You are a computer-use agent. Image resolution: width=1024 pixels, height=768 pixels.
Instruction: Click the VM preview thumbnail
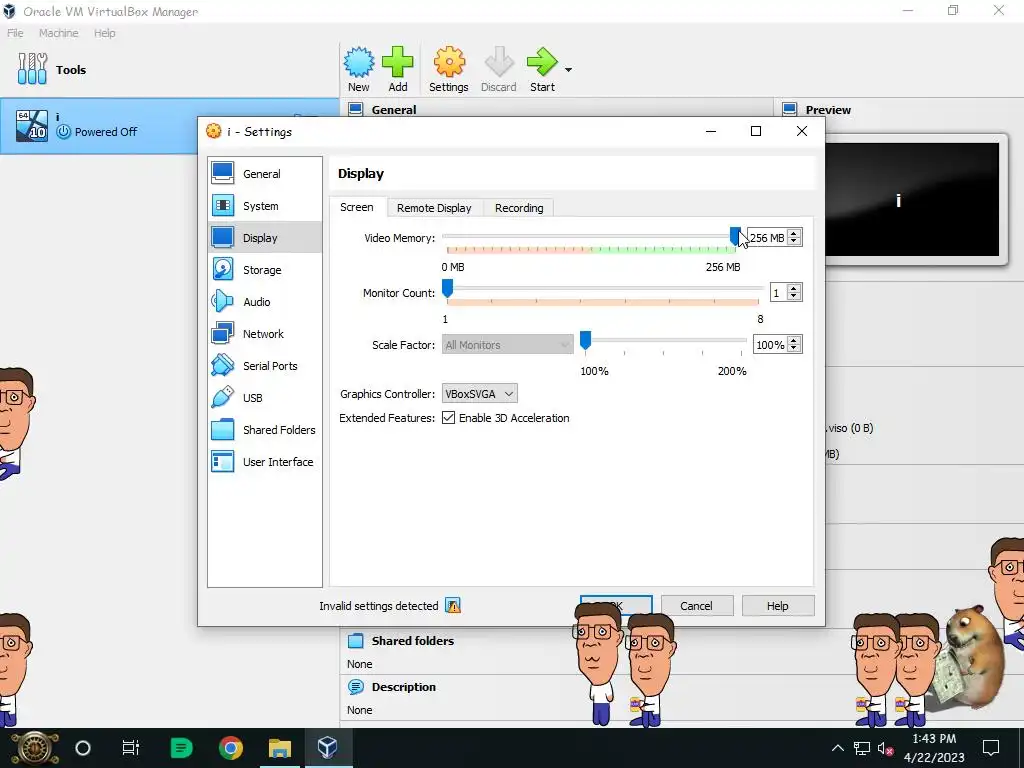912,200
